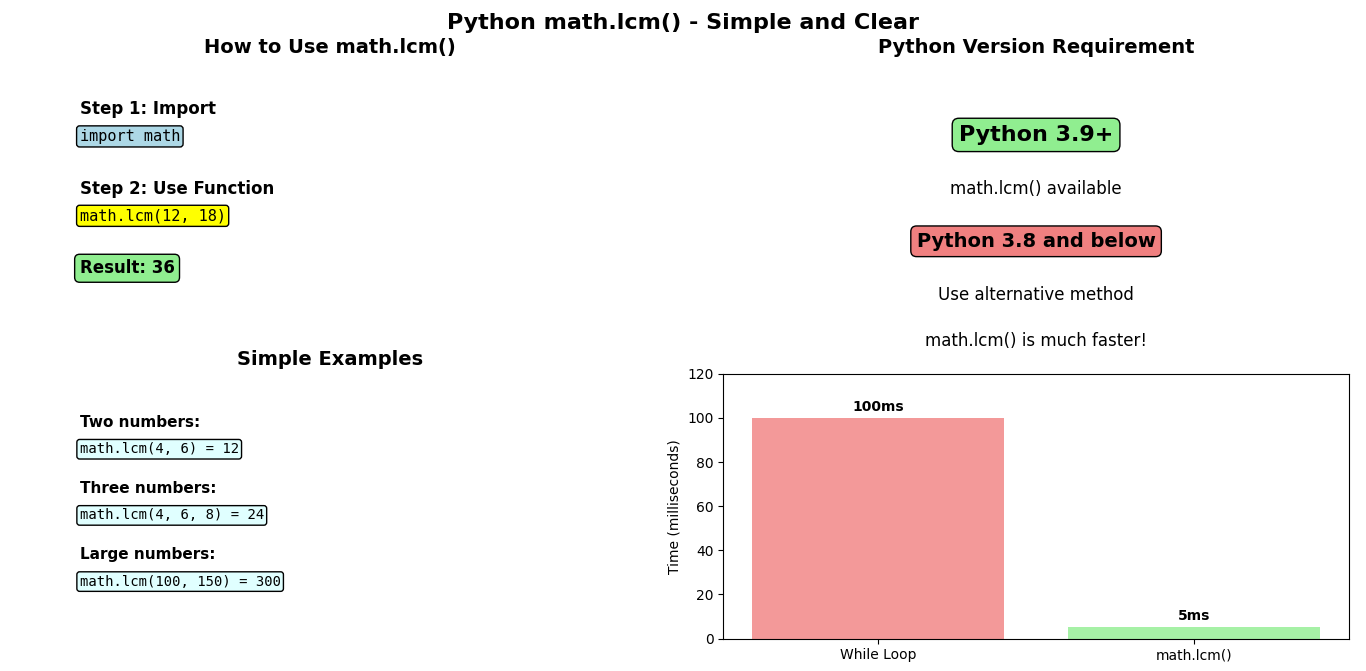Screen dimensions: 1366x671
Task: Click the 'import math' code box
Action: pos(130,136)
